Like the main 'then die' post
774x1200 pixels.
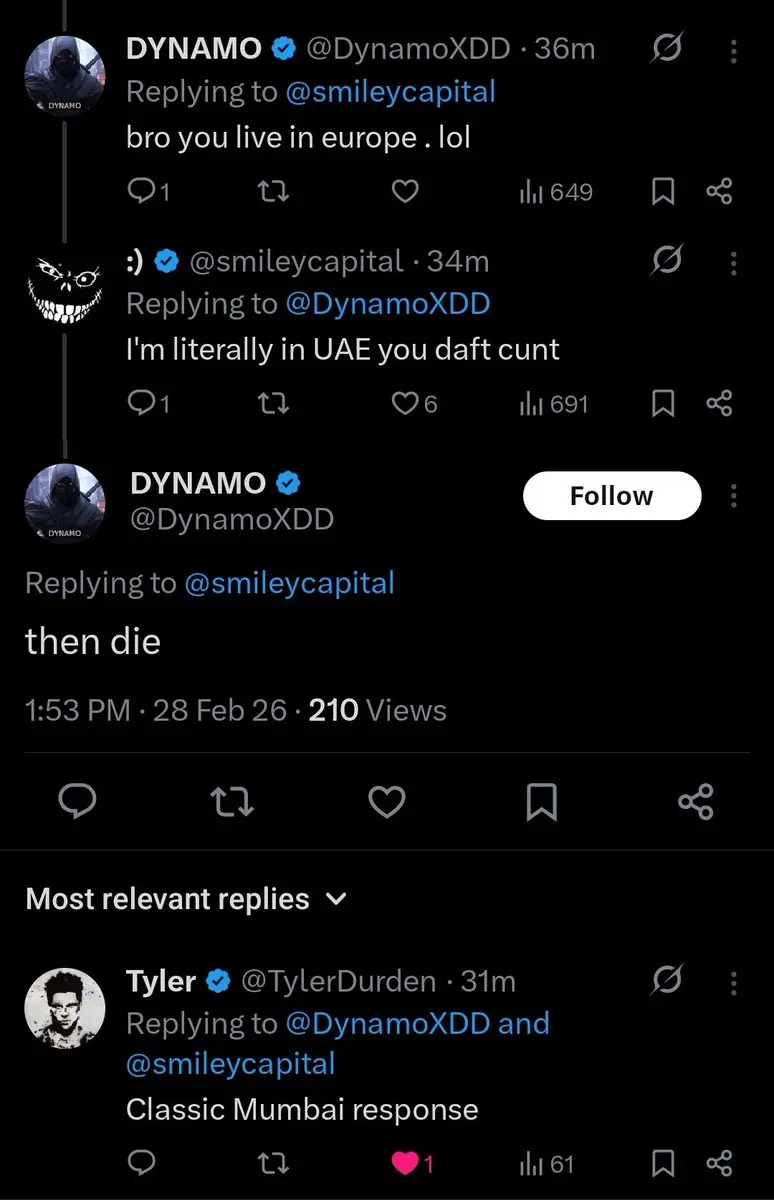click(387, 802)
